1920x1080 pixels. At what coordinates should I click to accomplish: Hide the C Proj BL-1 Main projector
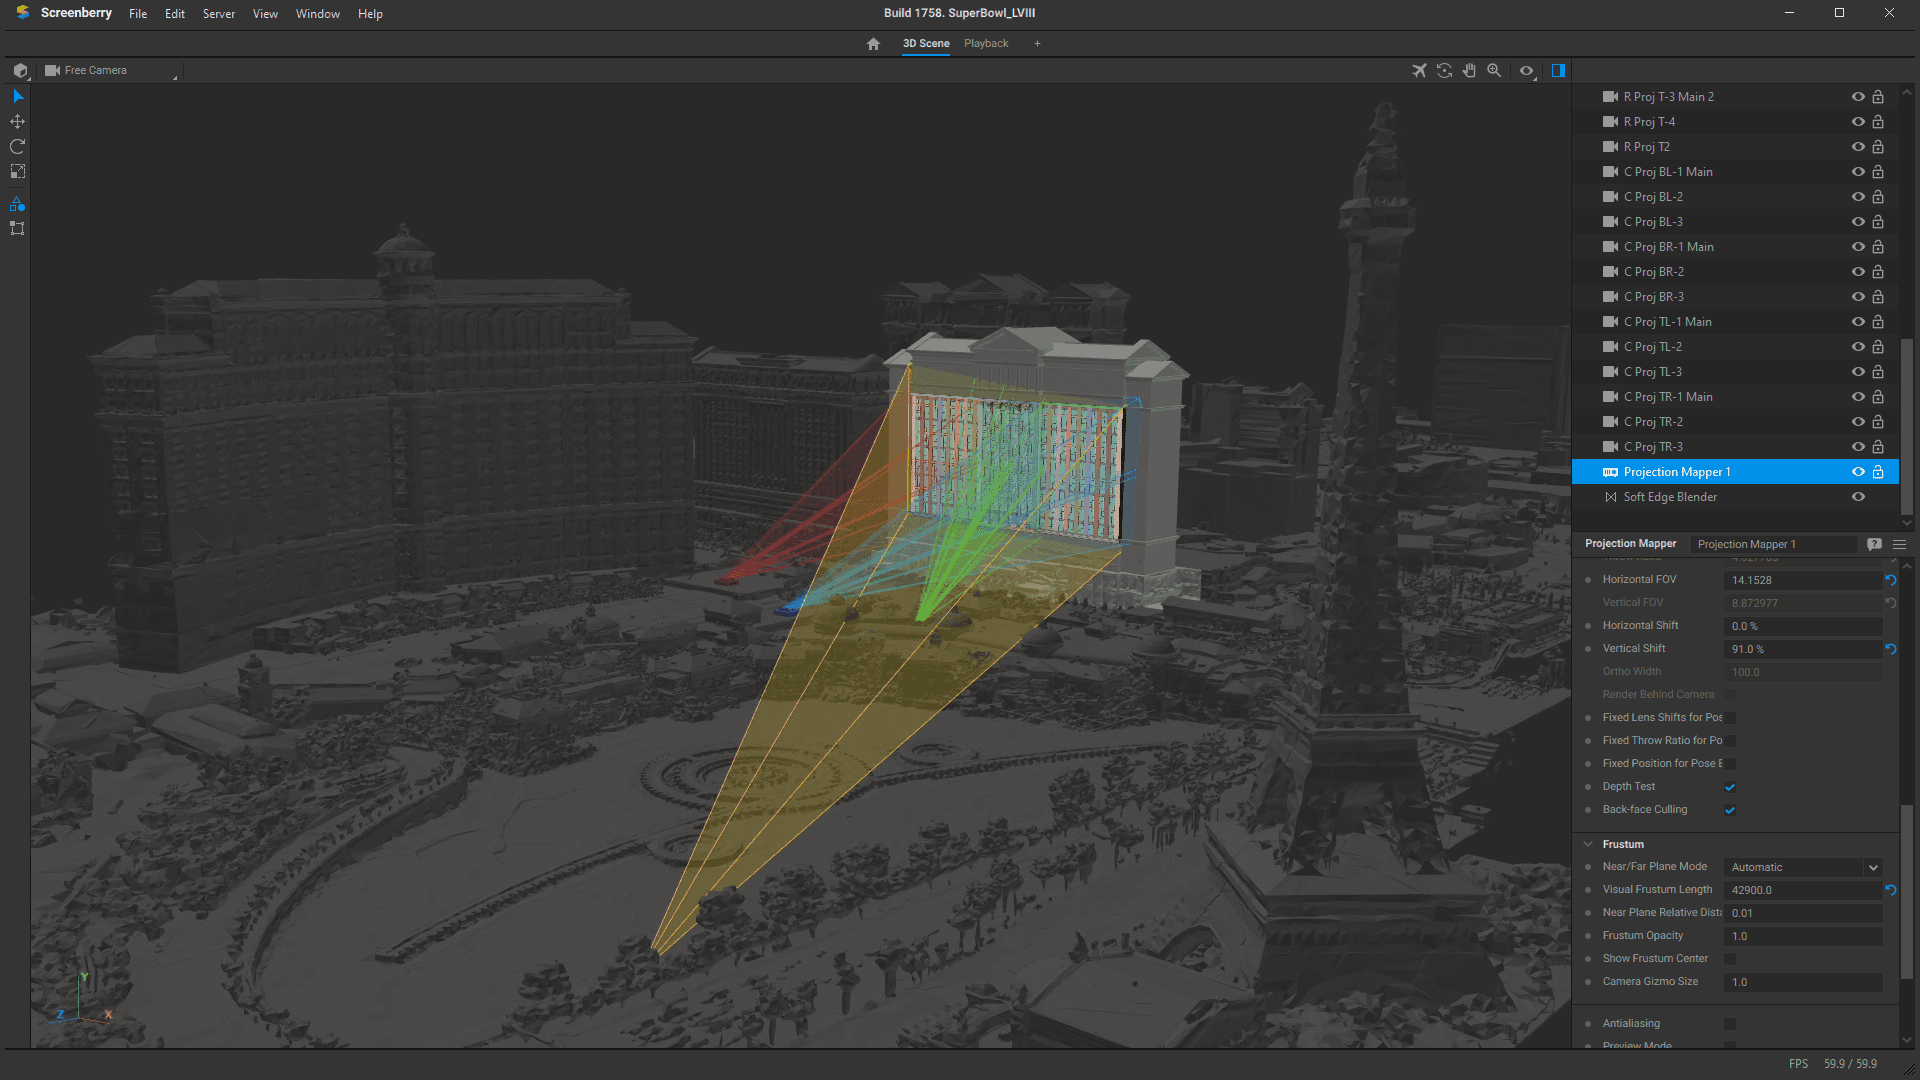click(x=1858, y=171)
